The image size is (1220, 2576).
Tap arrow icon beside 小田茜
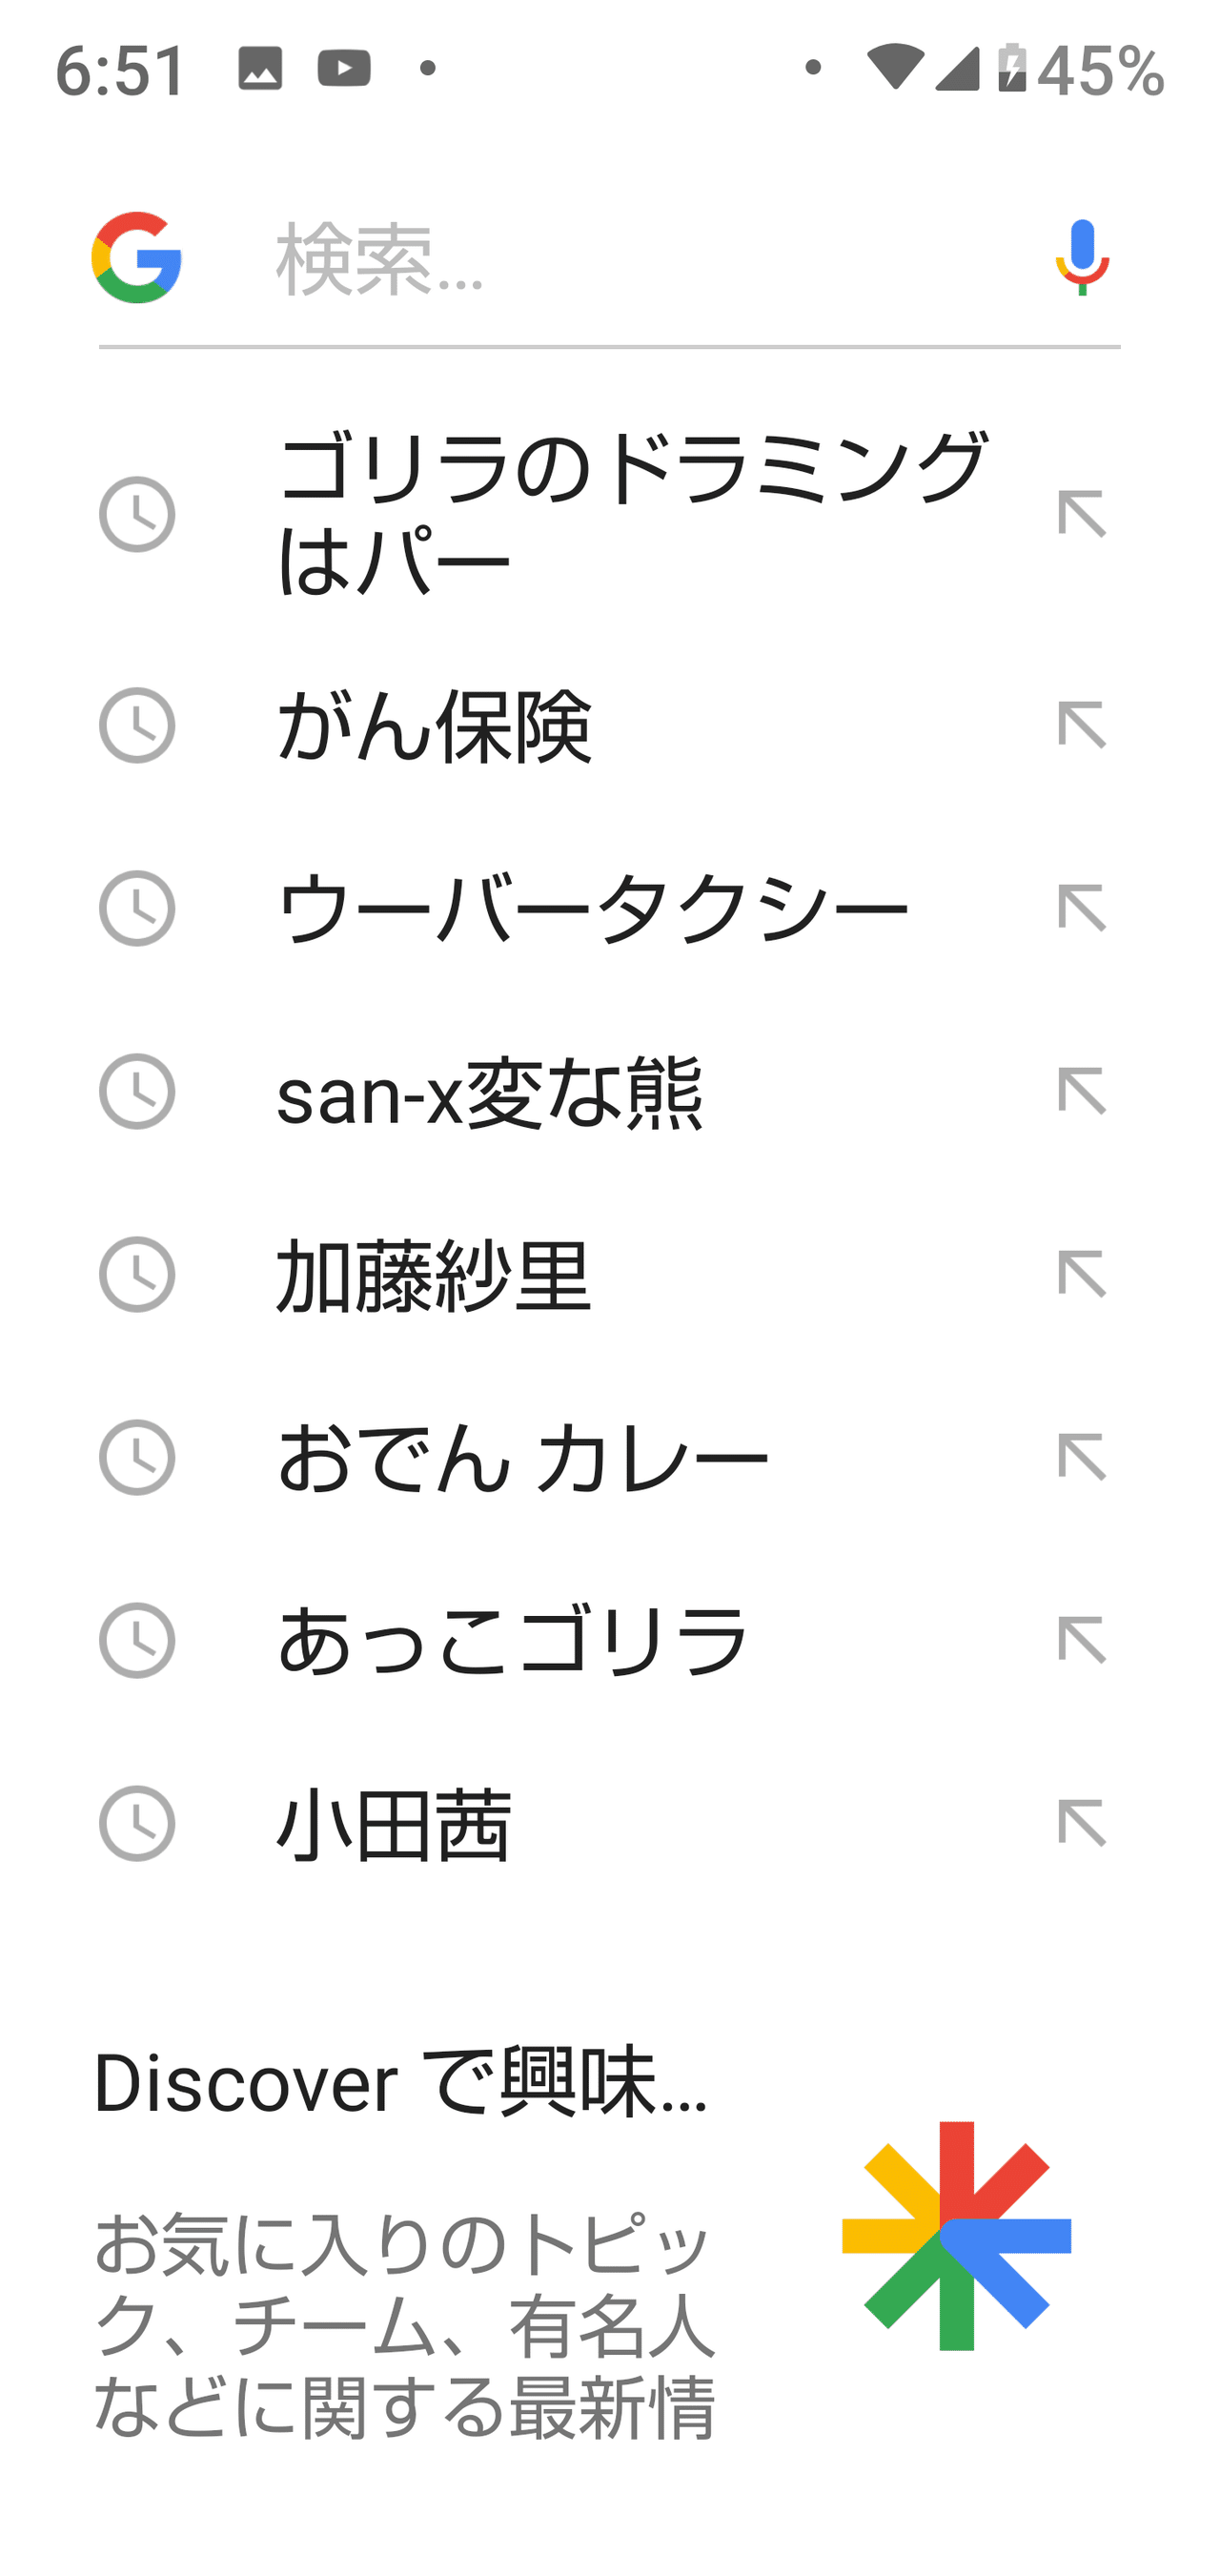coord(1082,1823)
